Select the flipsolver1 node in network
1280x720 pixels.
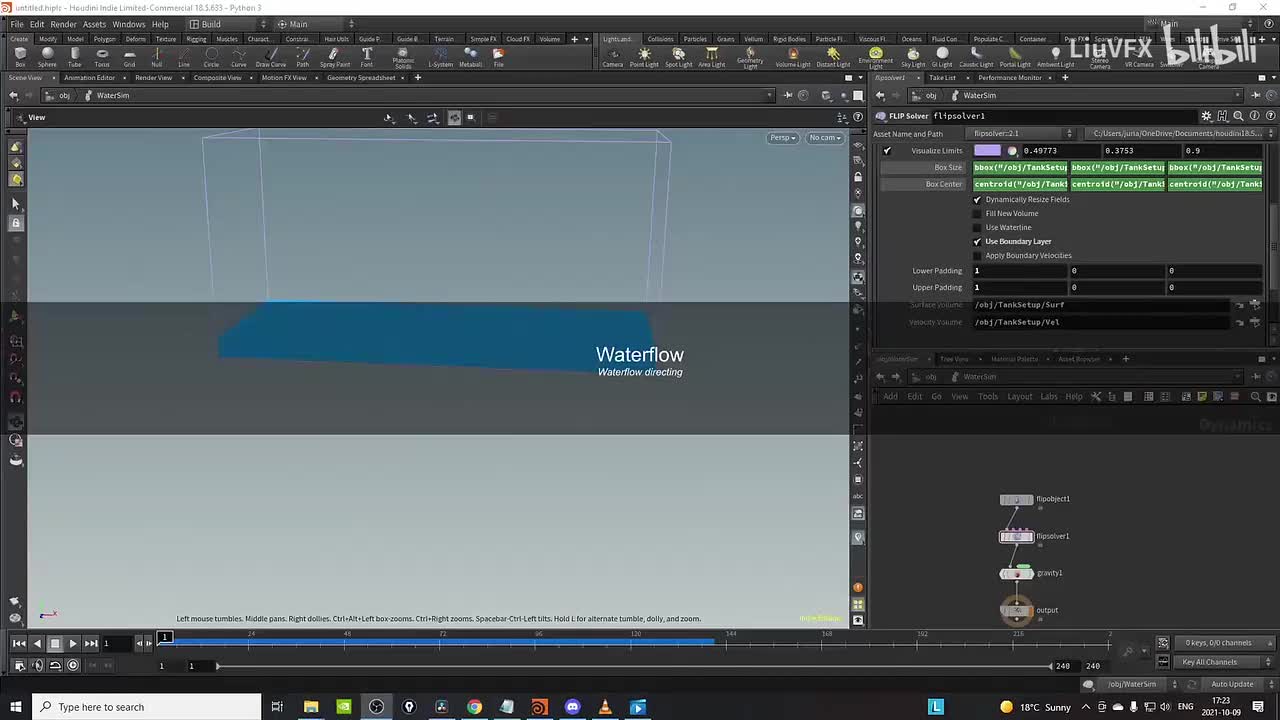click(x=1016, y=537)
